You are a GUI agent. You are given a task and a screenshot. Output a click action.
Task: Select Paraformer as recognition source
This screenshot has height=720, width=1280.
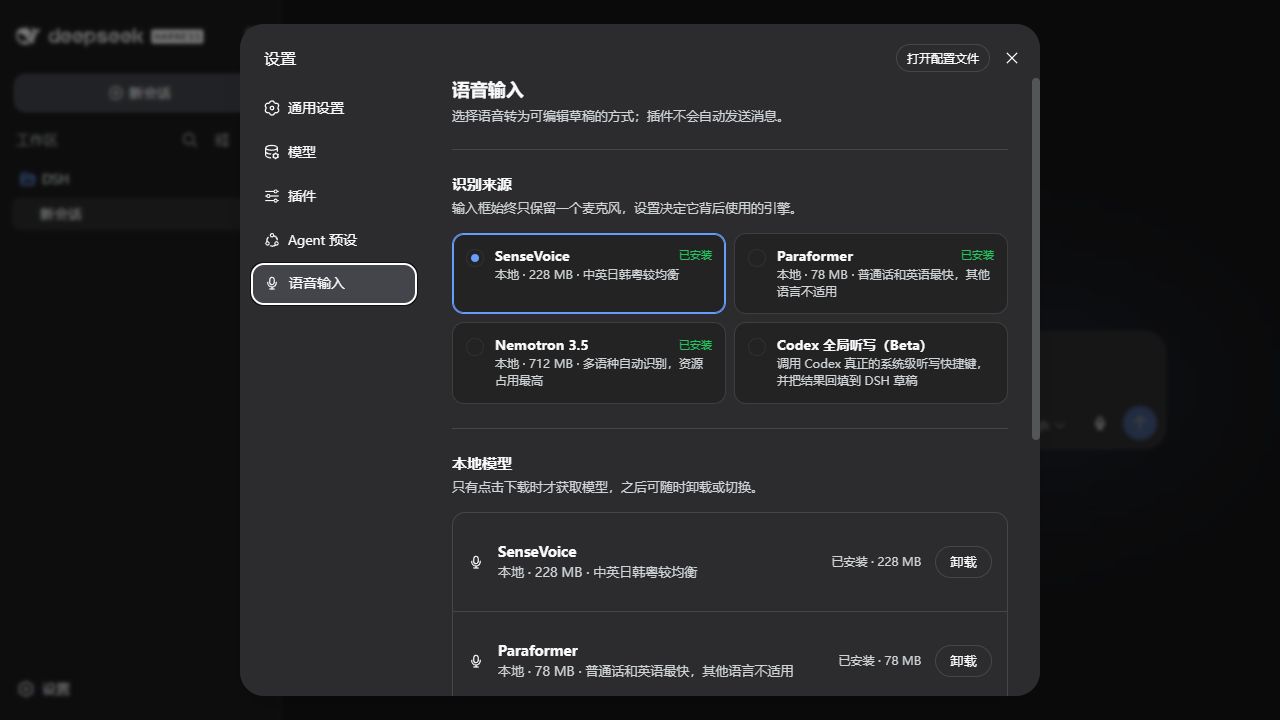(870, 274)
